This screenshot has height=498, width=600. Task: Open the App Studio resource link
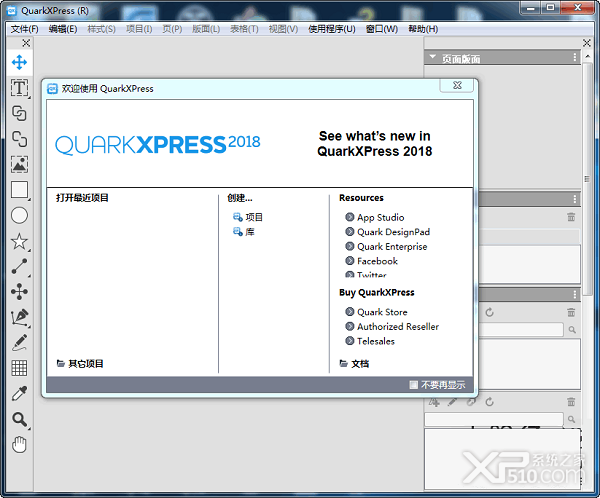375,217
